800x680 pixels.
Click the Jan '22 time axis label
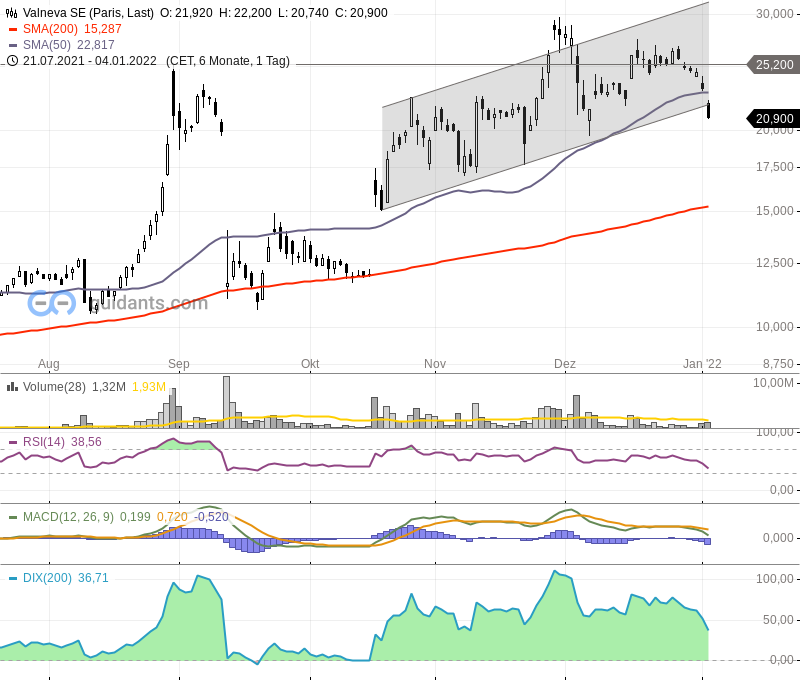(700, 364)
